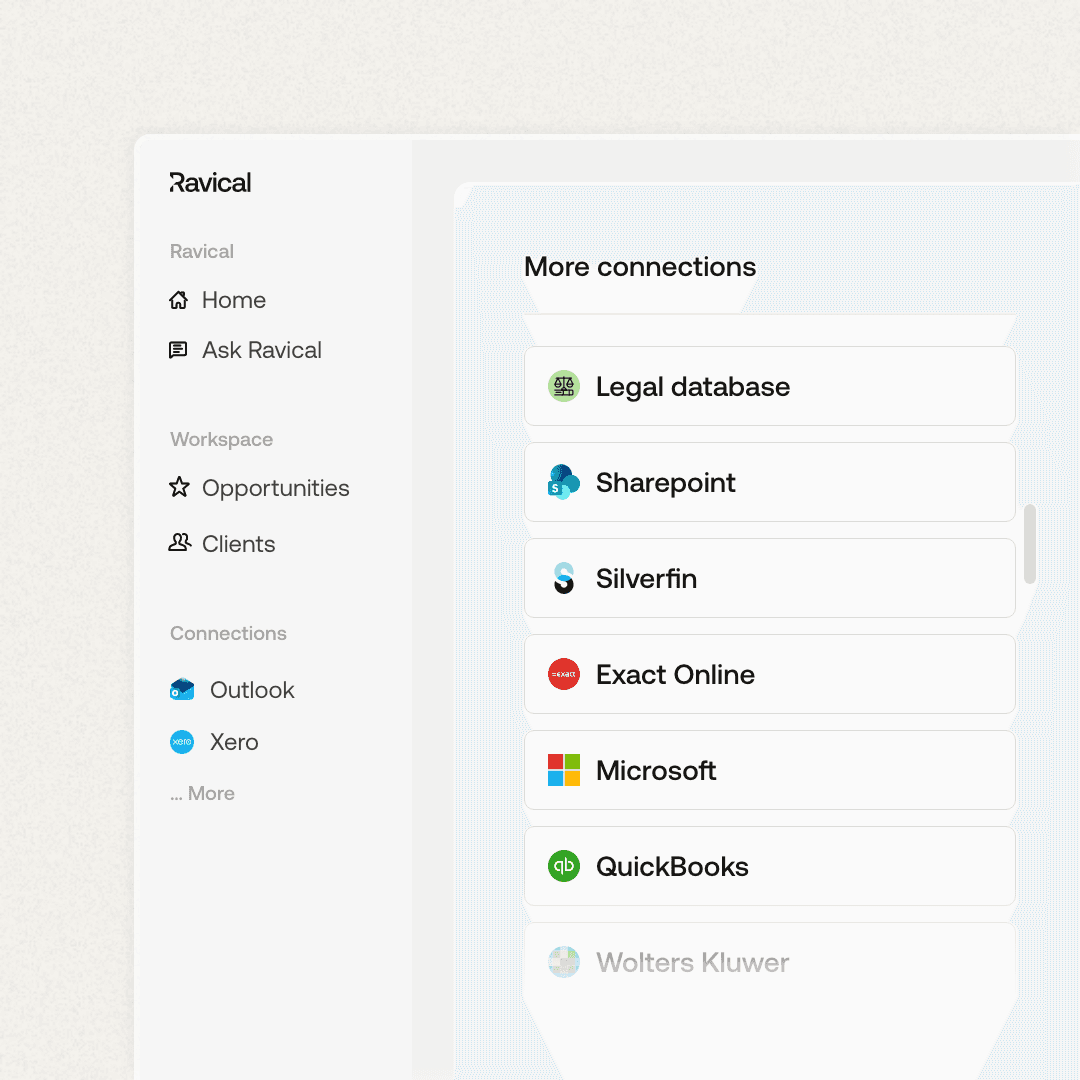
Task: Click the Xero logo icon
Action: (182, 742)
